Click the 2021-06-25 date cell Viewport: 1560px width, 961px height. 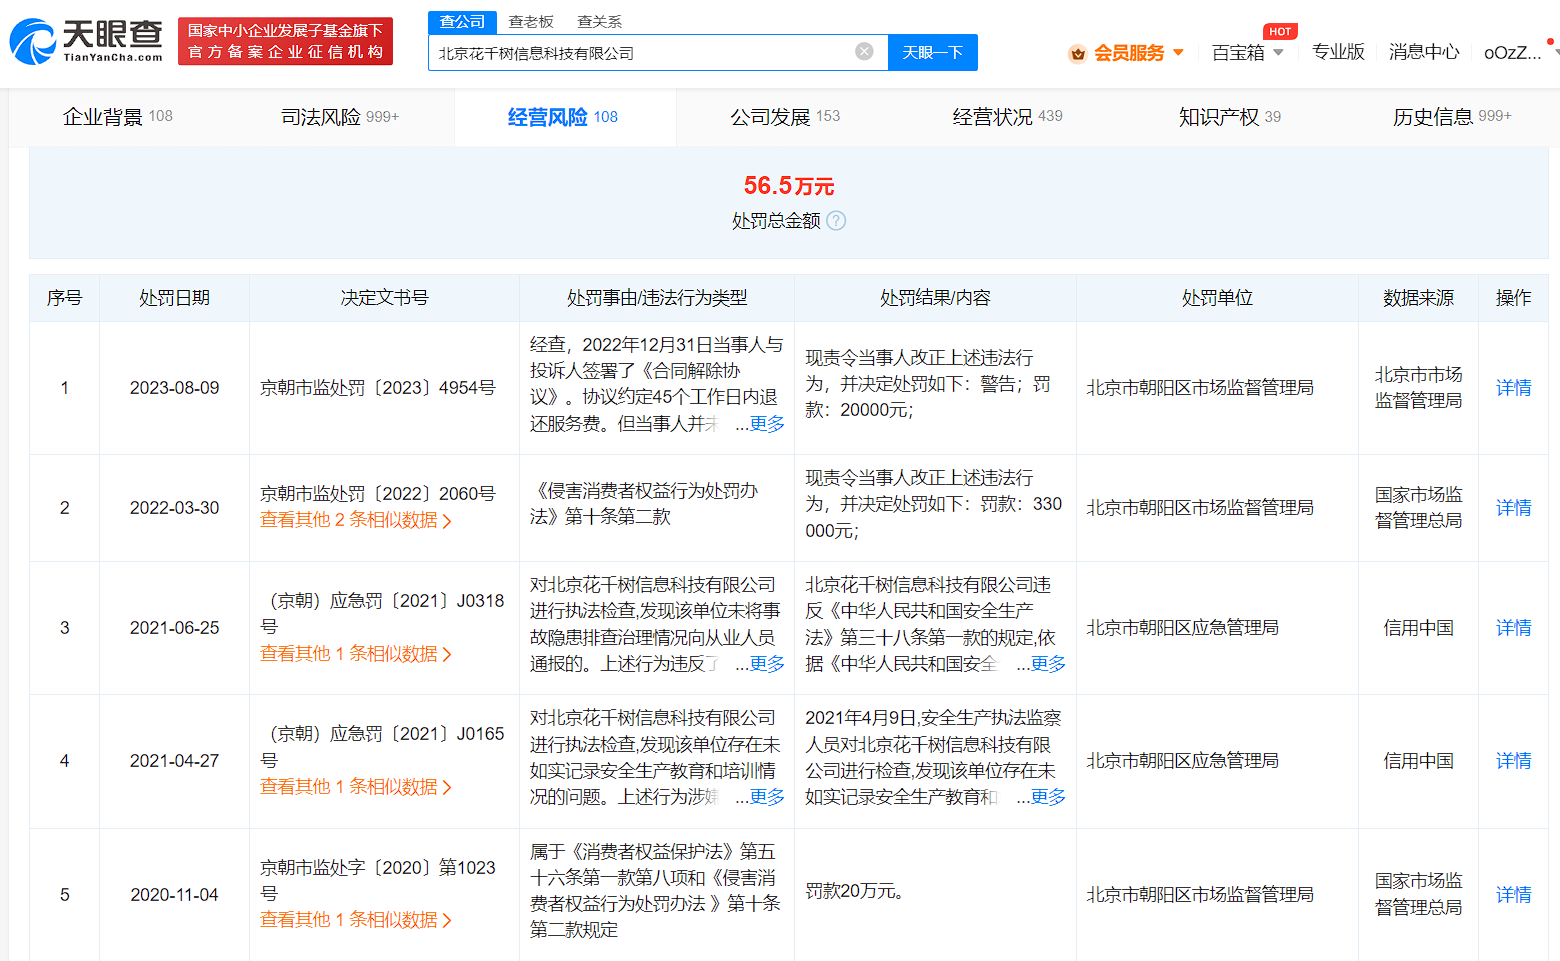175,628
